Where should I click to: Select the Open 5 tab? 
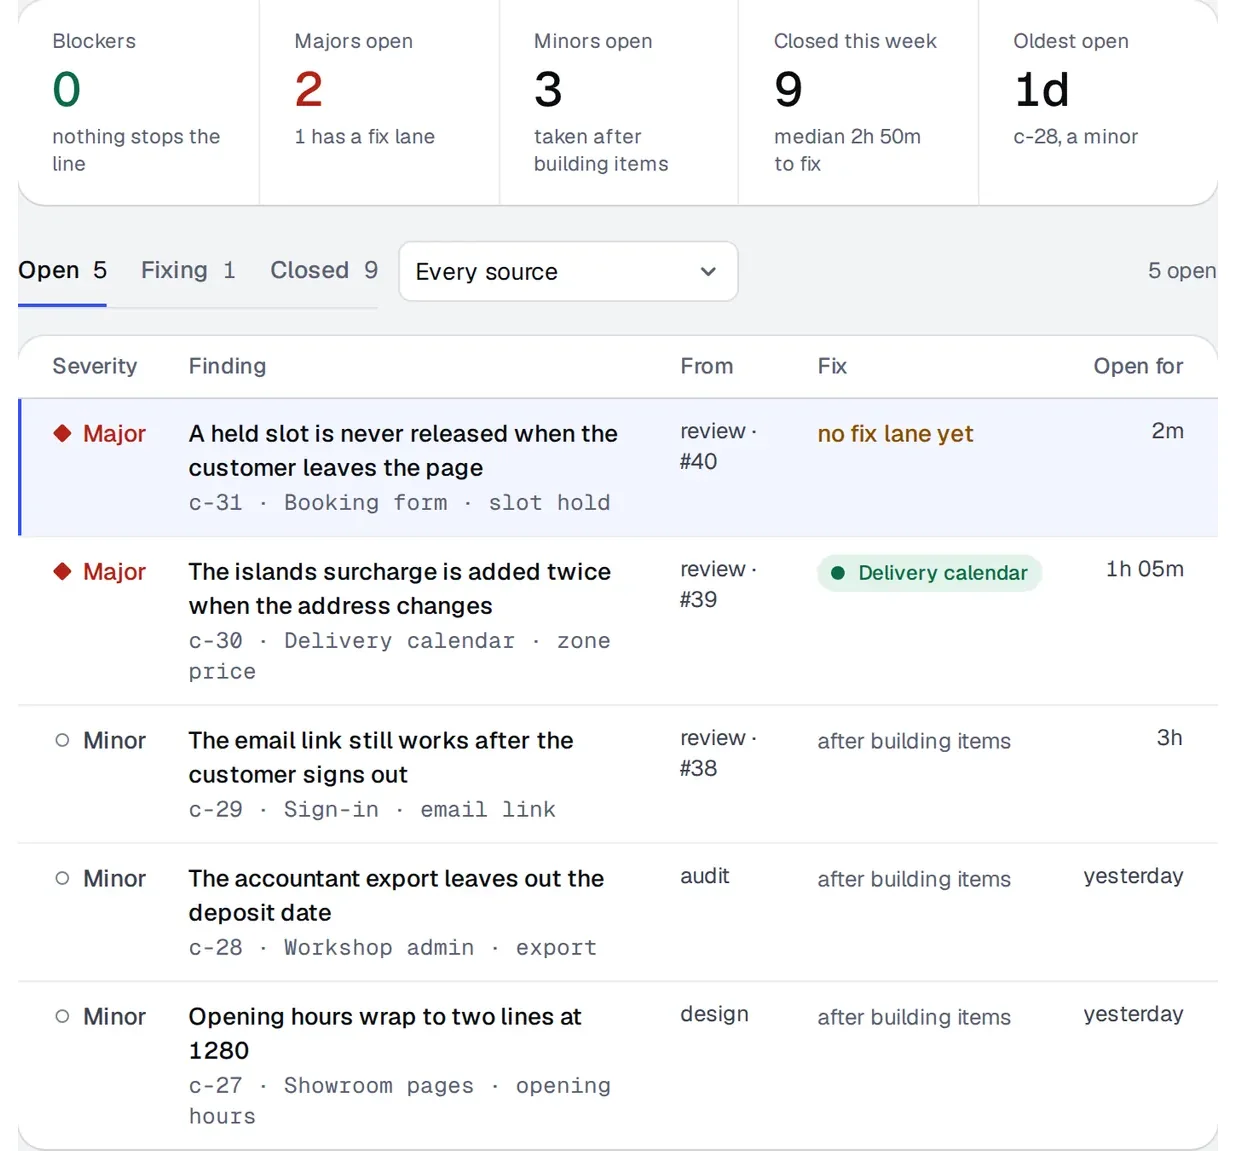(x=62, y=270)
